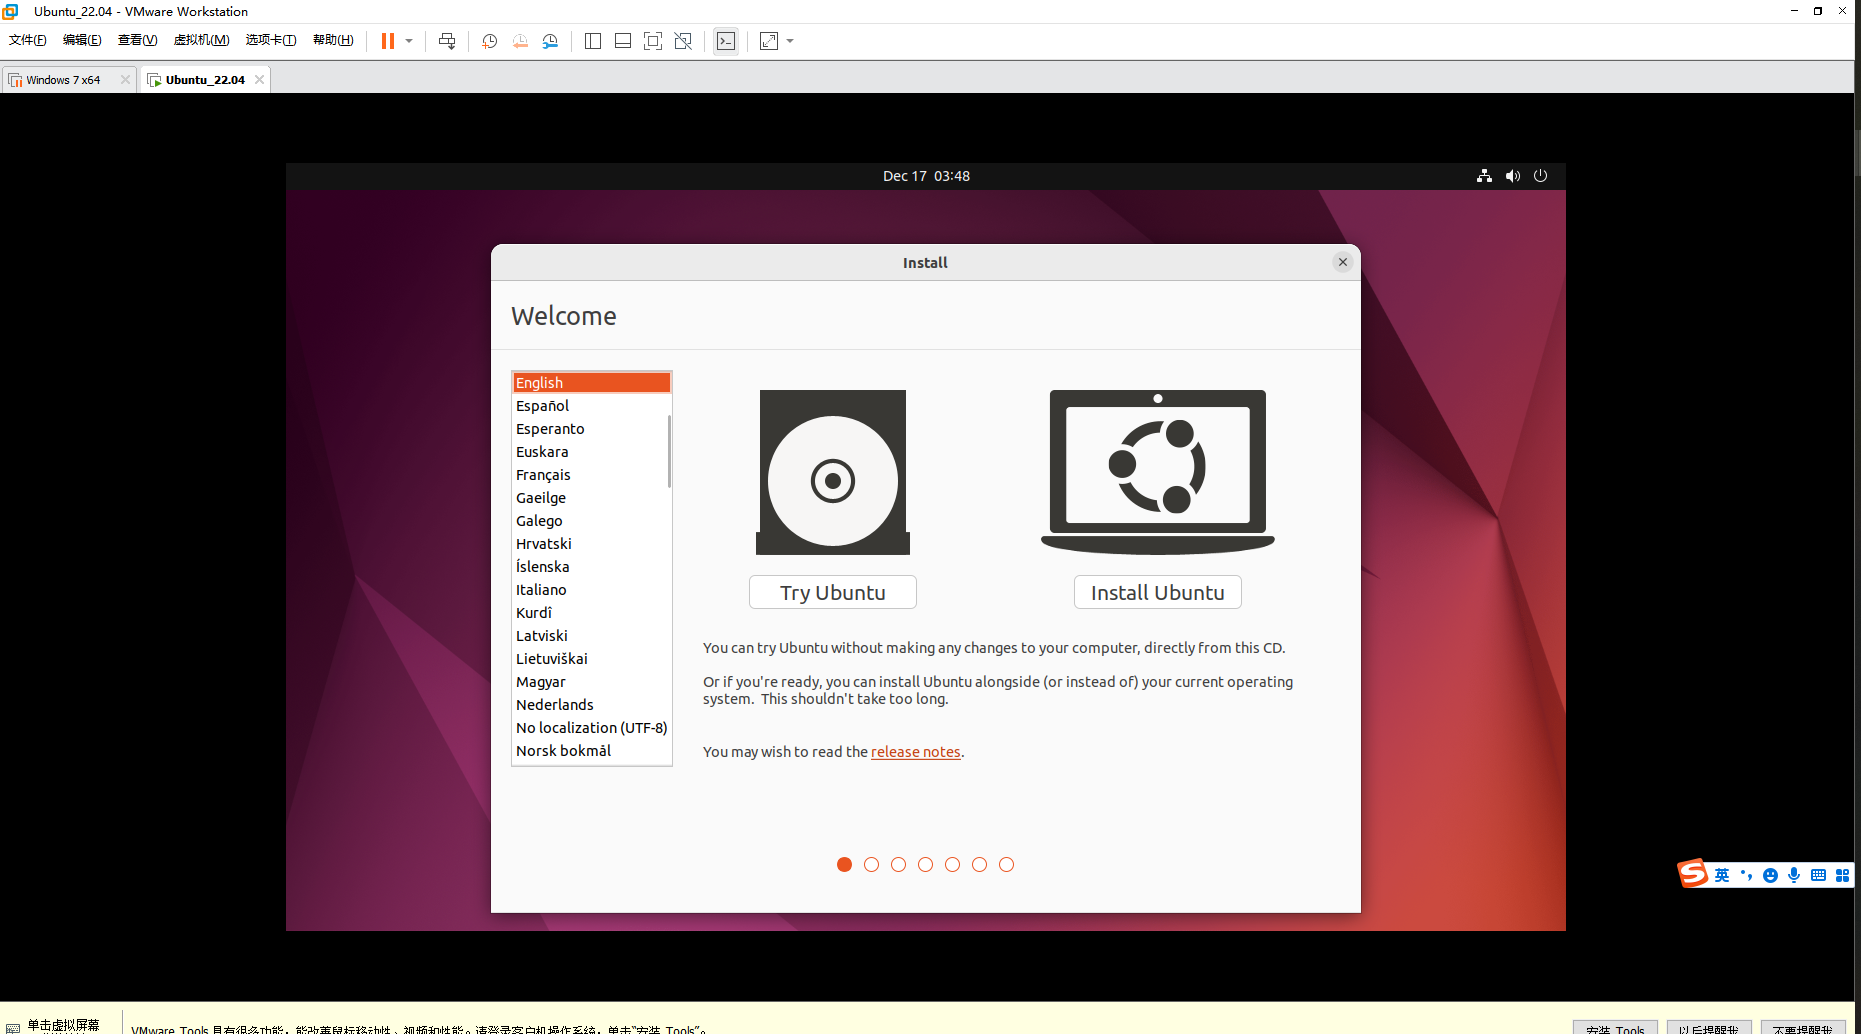Open the release notes link

[915, 752]
